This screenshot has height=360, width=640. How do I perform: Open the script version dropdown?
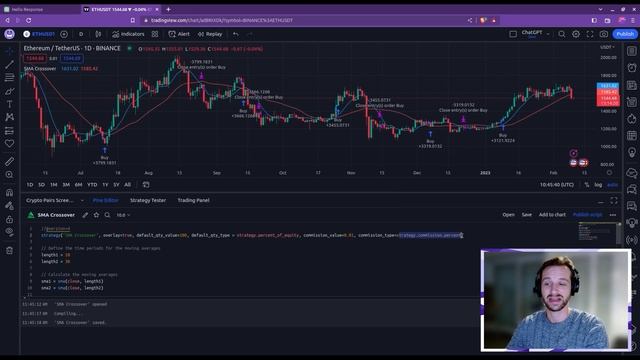123,215
